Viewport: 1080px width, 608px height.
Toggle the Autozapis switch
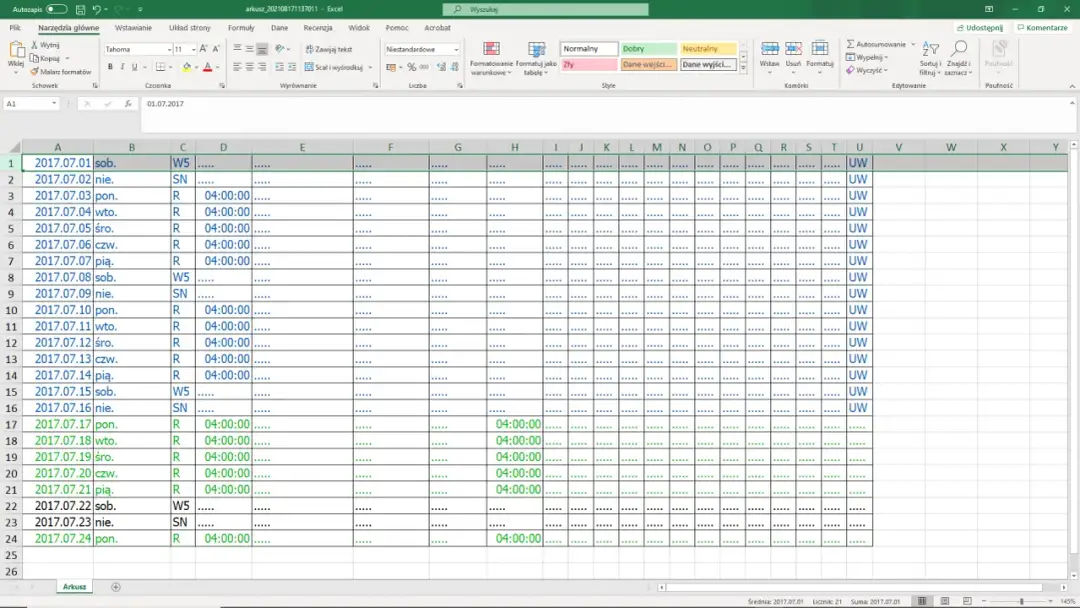pos(55,9)
